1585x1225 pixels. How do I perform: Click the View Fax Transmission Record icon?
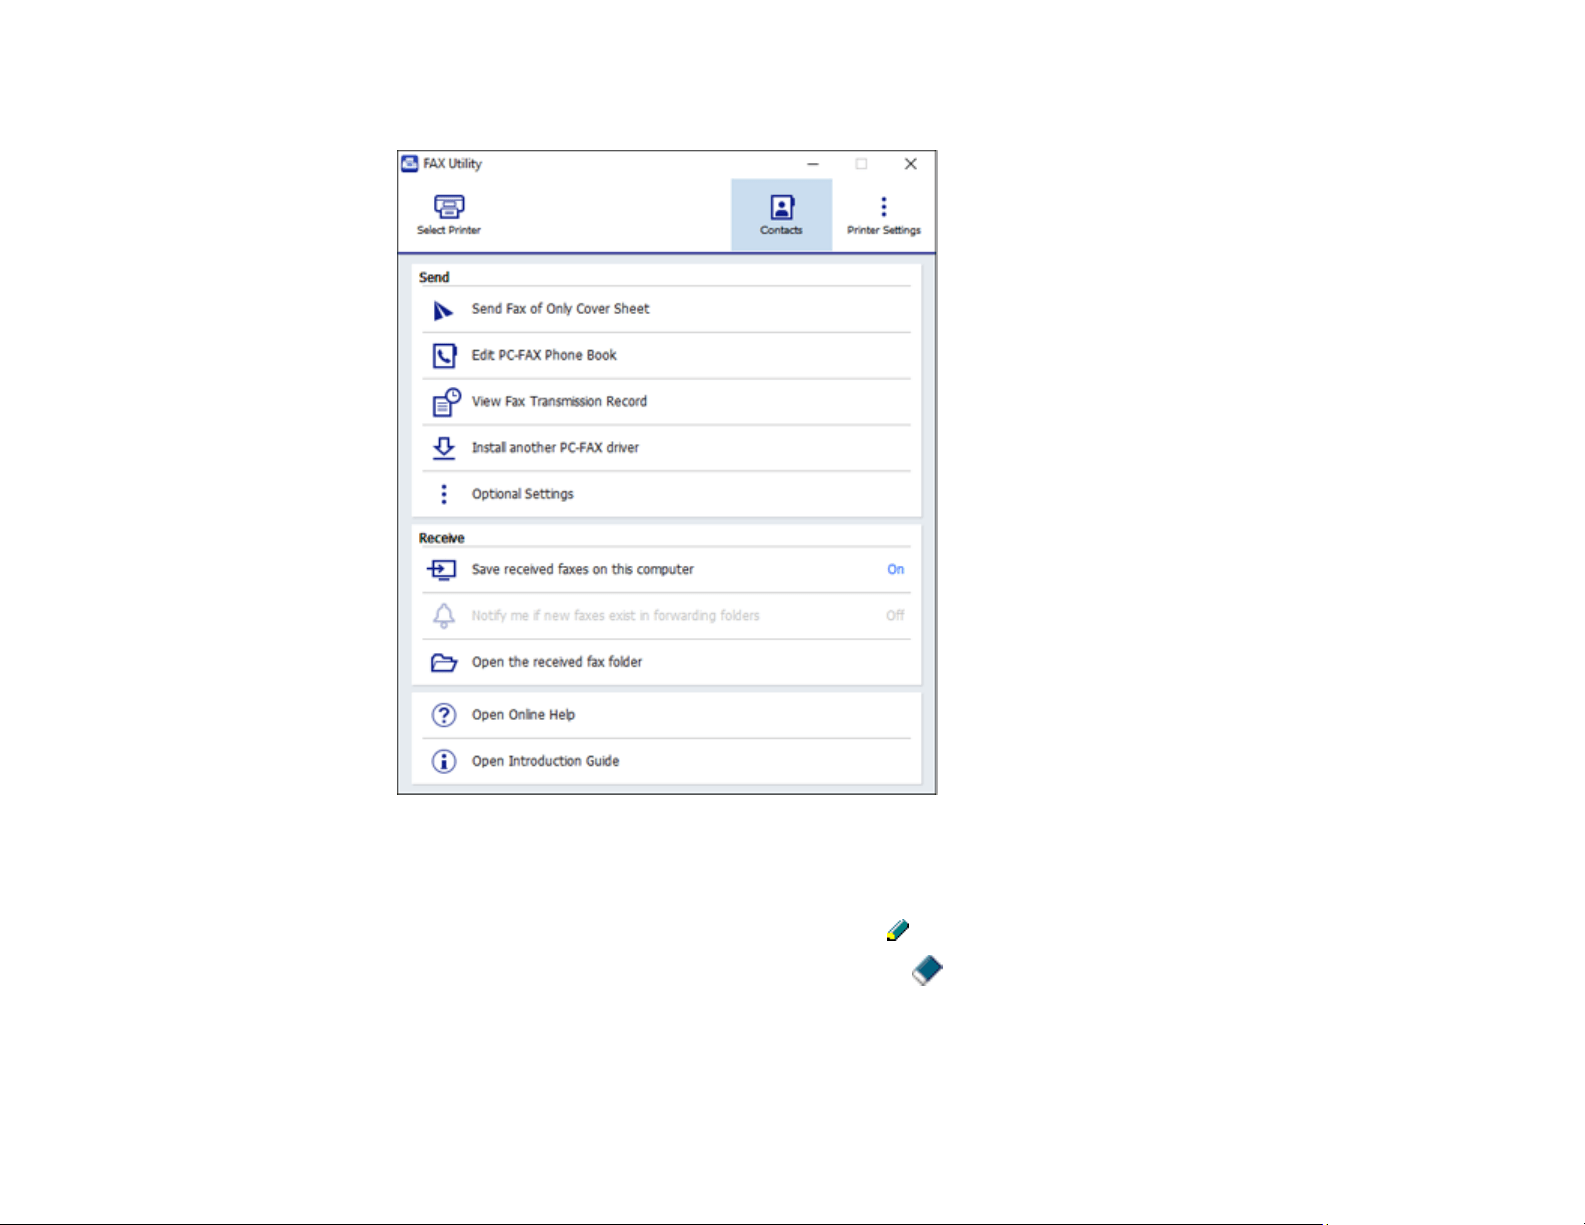click(445, 402)
